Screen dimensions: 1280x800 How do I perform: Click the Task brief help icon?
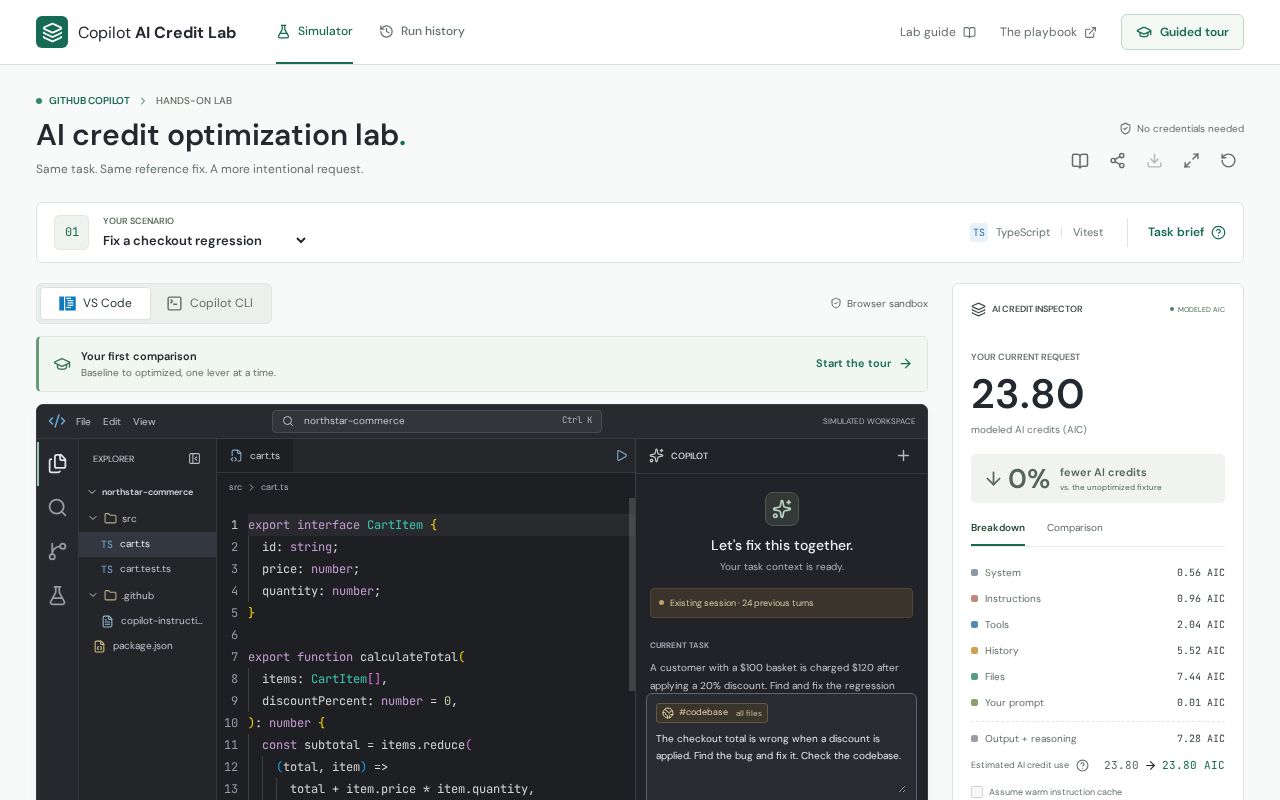[x=1218, y=233]
